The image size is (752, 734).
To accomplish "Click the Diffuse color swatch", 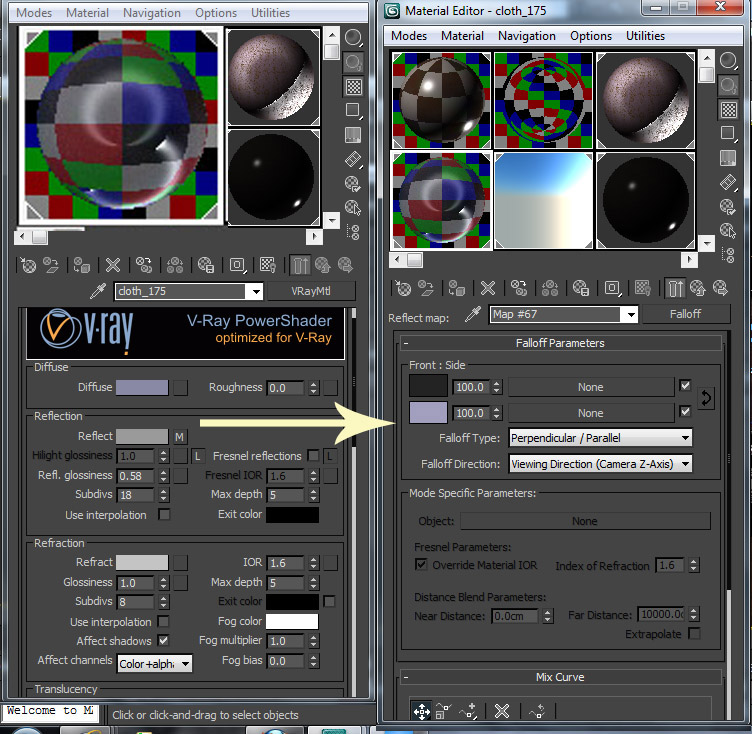I will click(x=141, y=388).
